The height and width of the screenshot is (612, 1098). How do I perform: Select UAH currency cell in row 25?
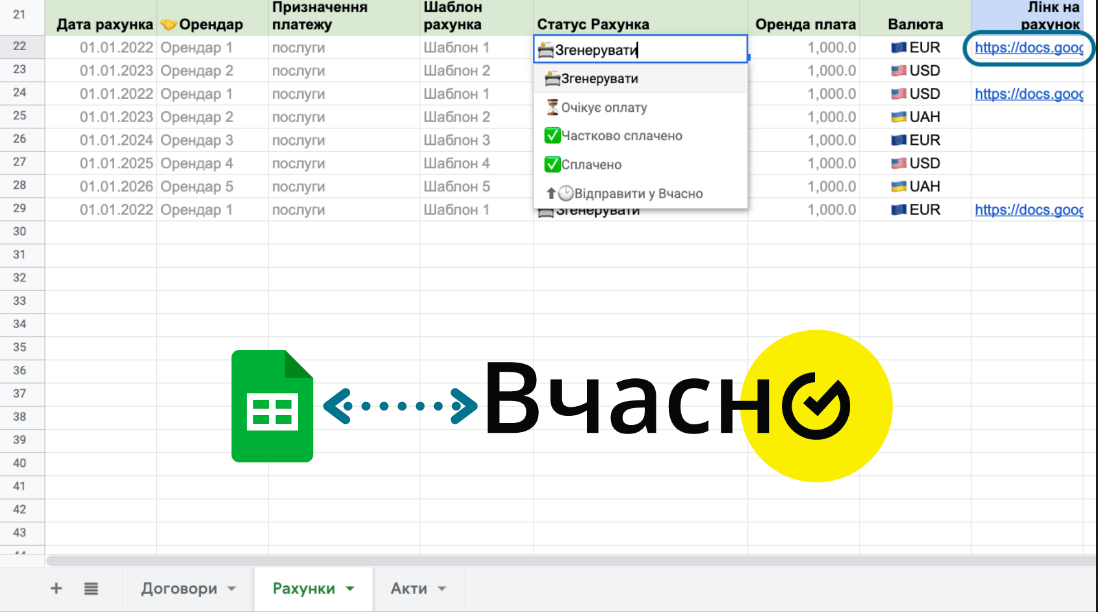click(915, 117)
